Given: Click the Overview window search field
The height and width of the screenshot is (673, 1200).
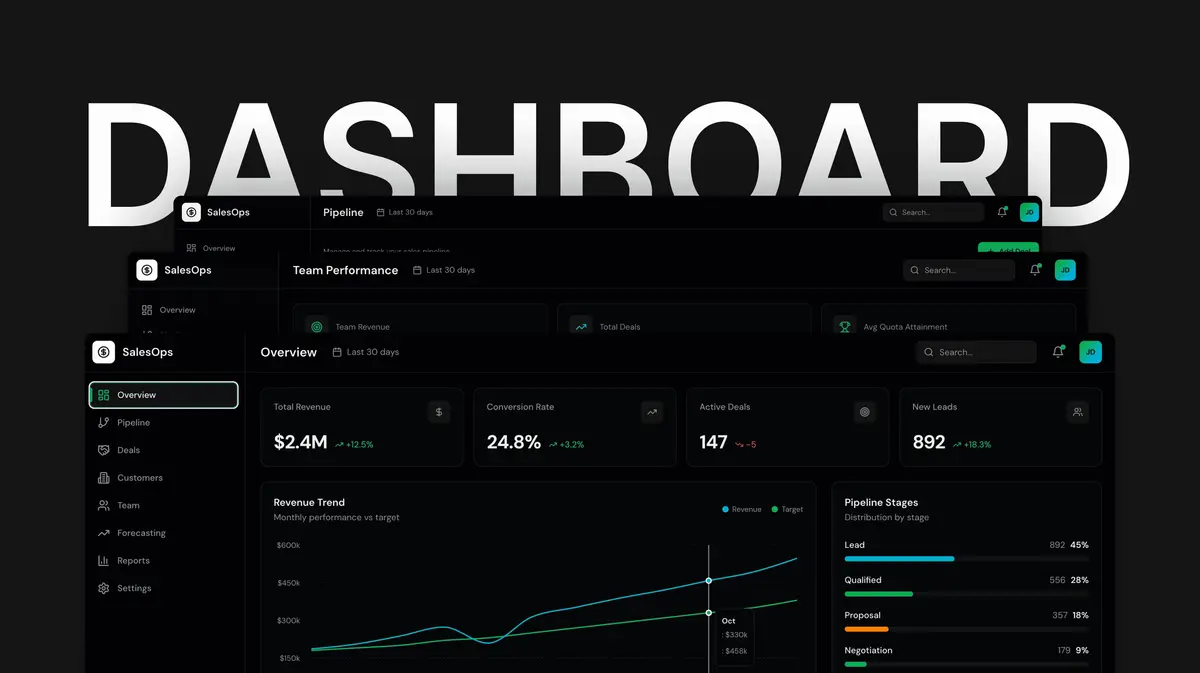Looking at the screenshot, I should pos(976,352).
